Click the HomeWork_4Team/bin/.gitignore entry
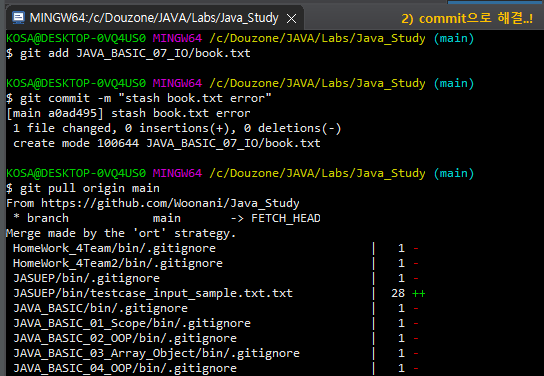The image size is (544, 376). (114, 248)
